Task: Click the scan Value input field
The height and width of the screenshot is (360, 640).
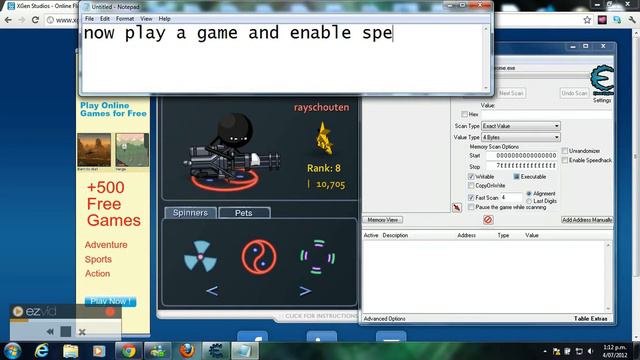Action: [x=547, y=115]
